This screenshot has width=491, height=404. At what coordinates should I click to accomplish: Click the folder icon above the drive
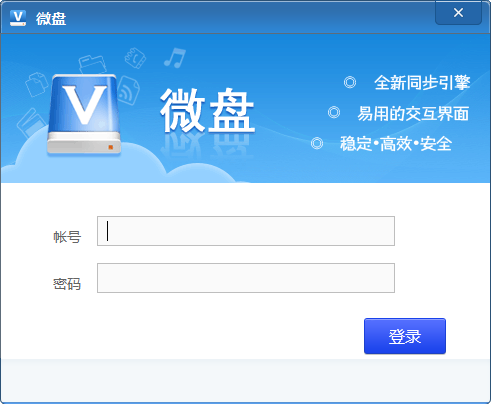coord(93,65)
